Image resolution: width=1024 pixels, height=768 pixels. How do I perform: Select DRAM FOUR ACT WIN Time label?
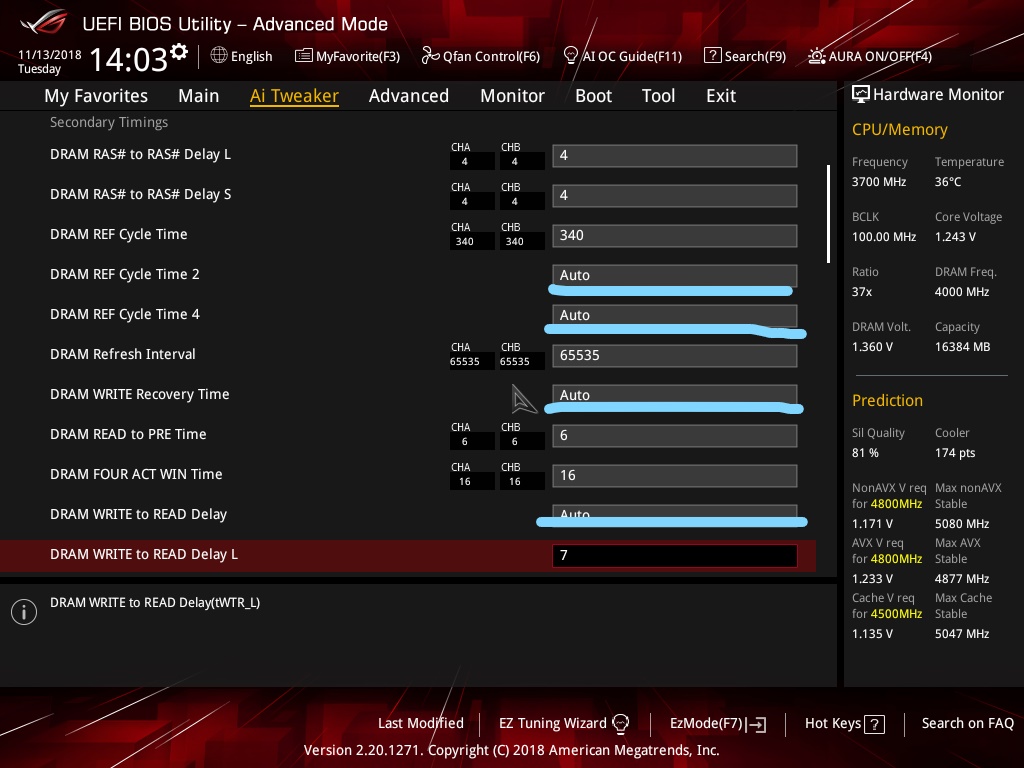136,474
